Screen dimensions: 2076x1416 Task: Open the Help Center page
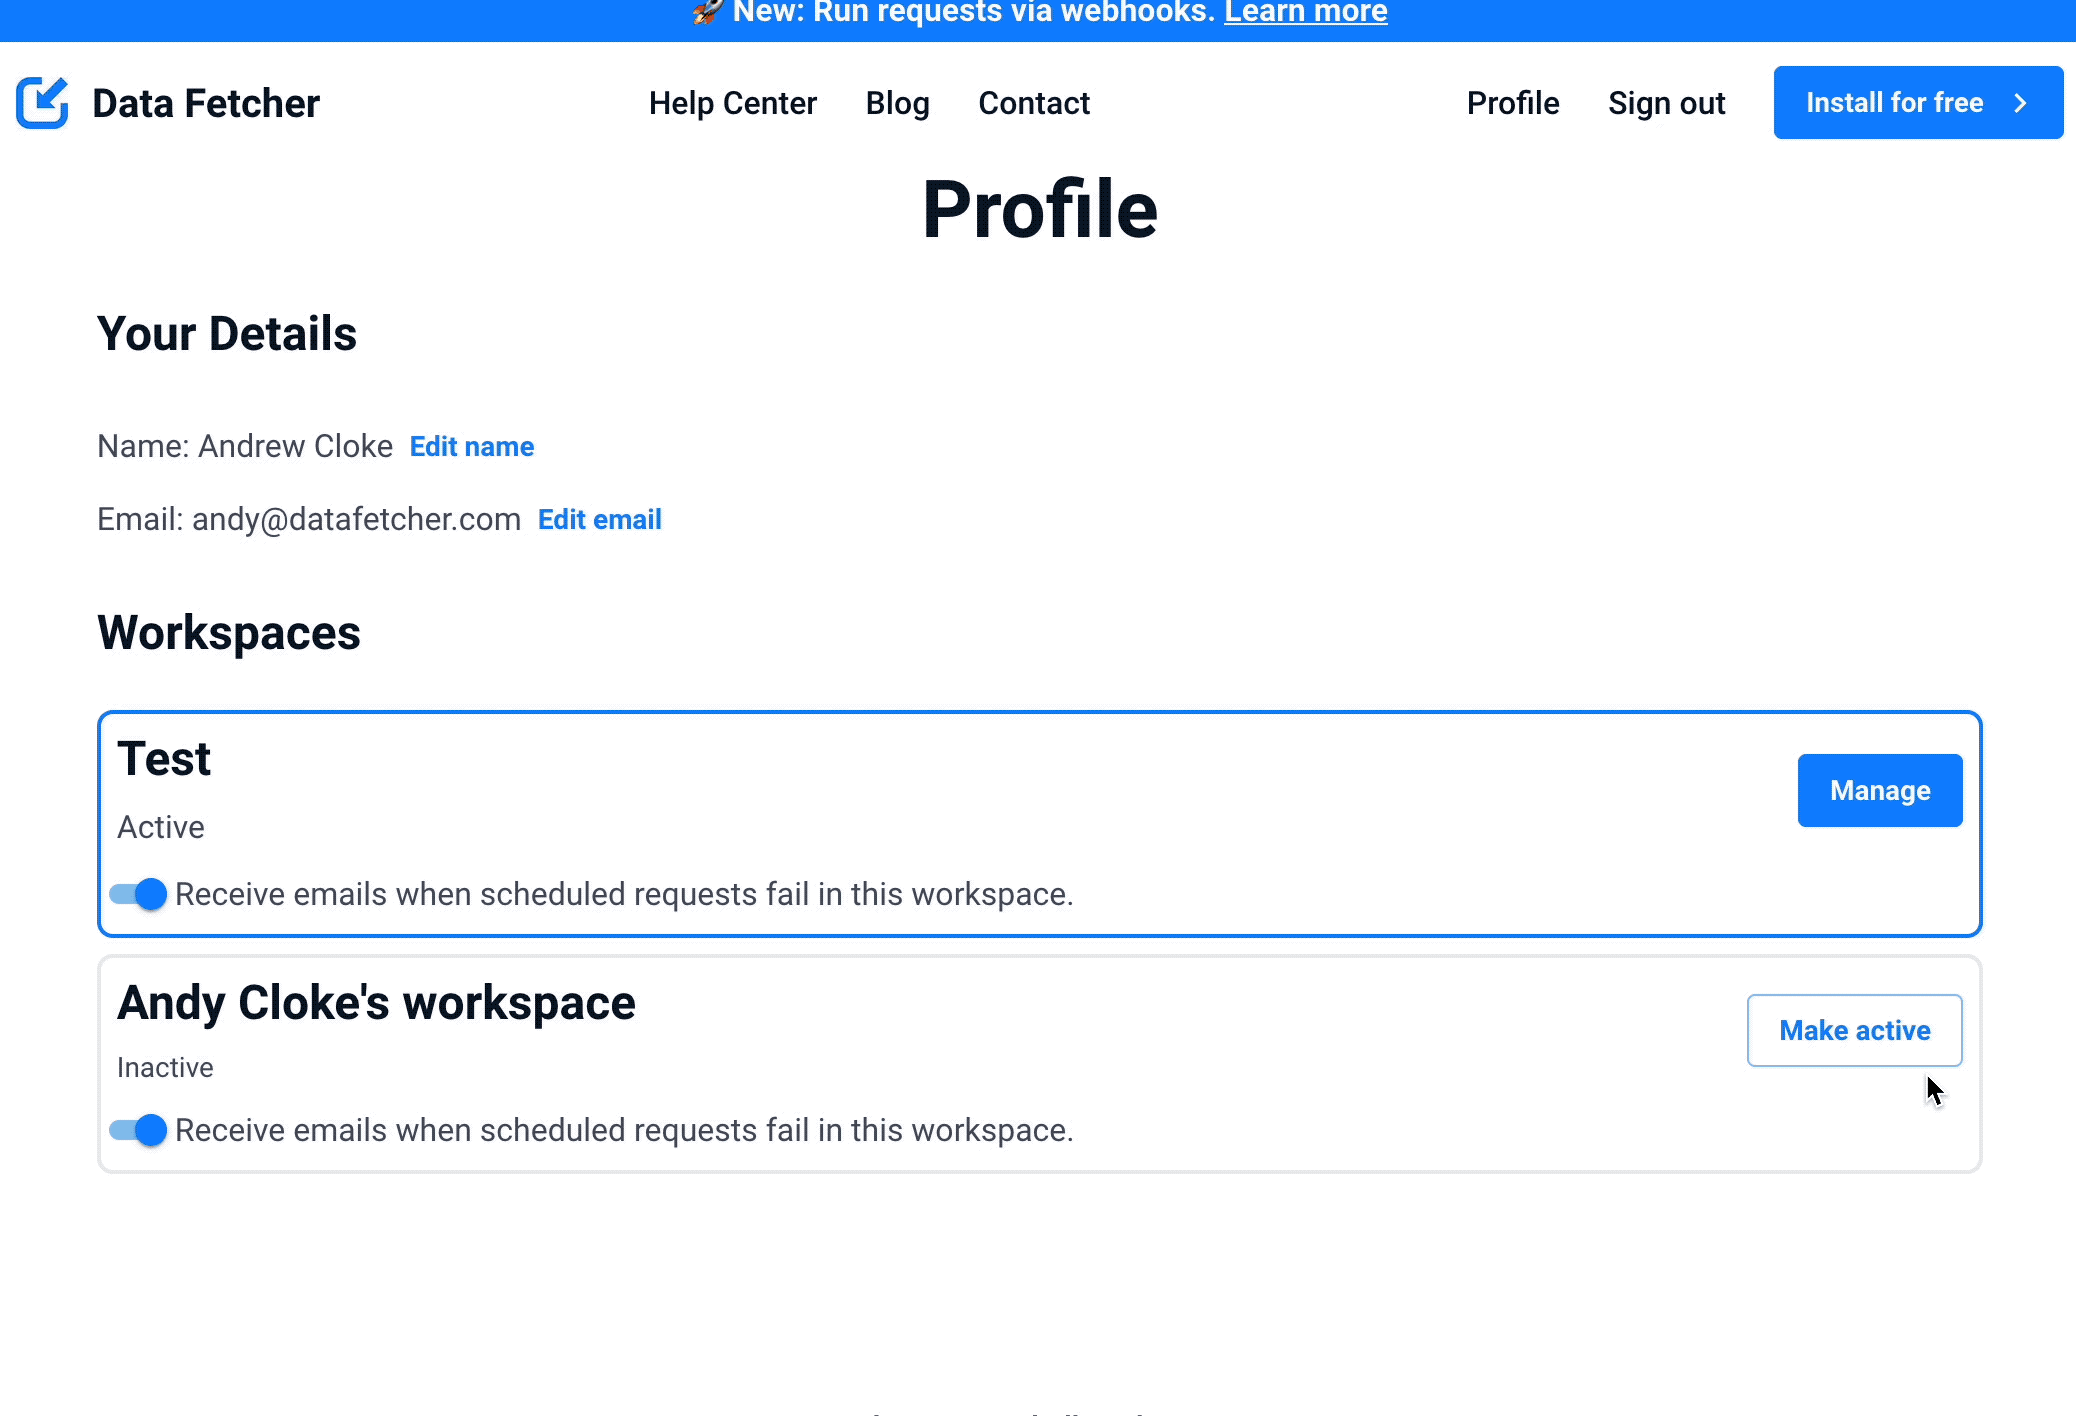tap(733, 103)
